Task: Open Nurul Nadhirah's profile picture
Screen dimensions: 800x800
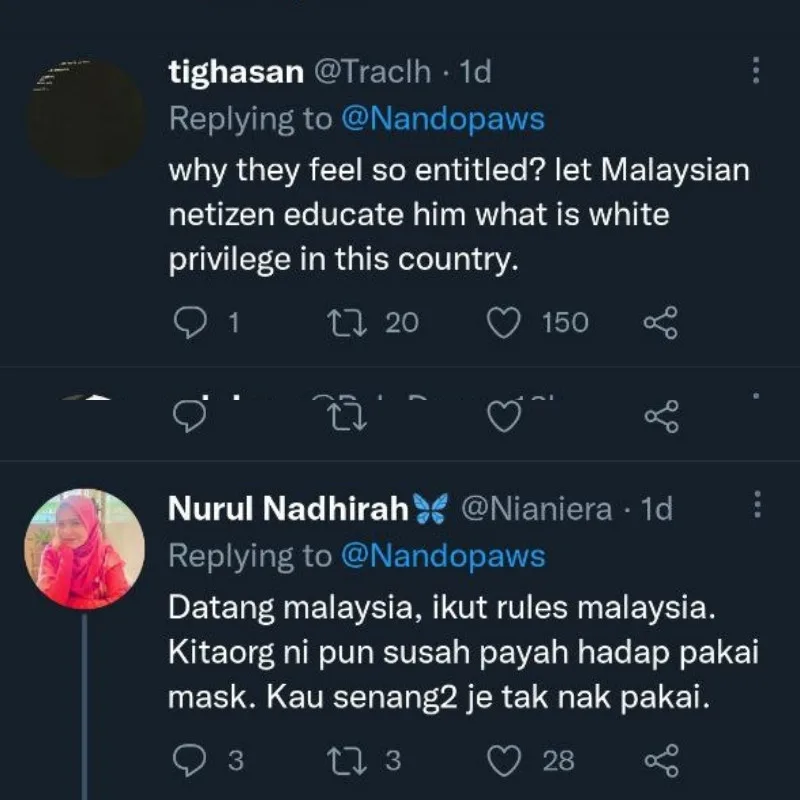Action: pyautogui.click(x=85, y=548)
